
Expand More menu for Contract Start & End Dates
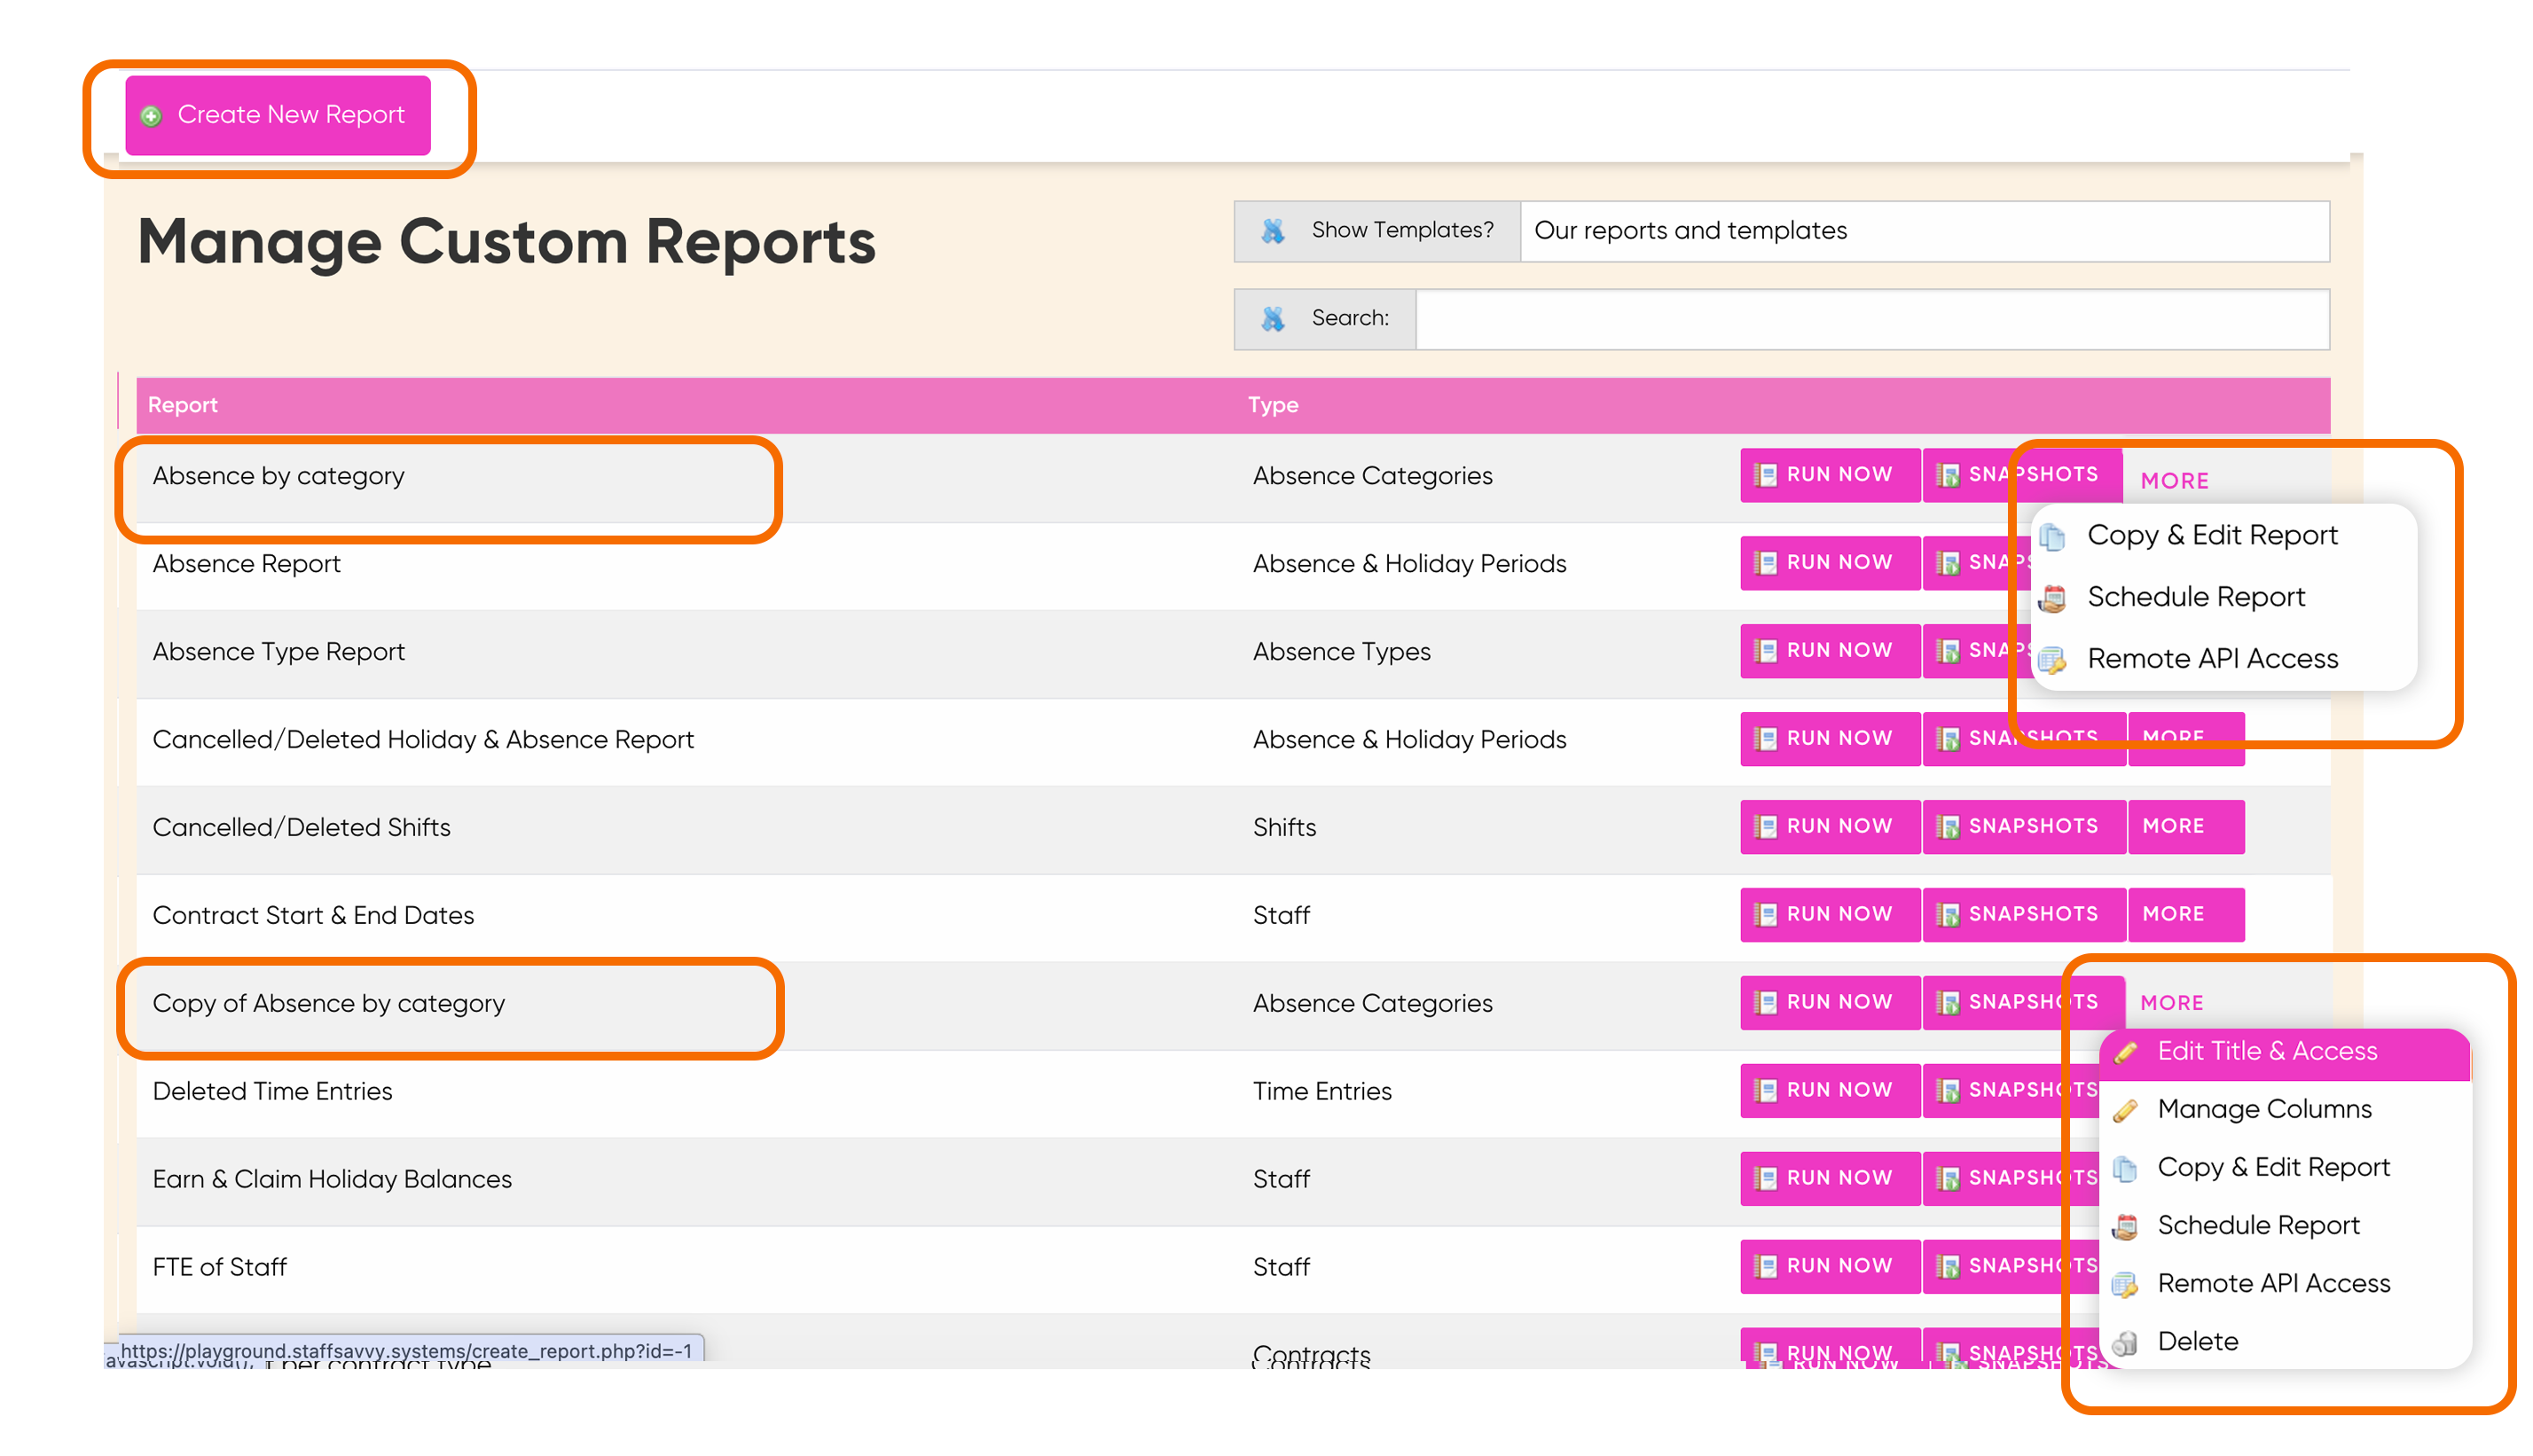click(x=2186, y=915)
